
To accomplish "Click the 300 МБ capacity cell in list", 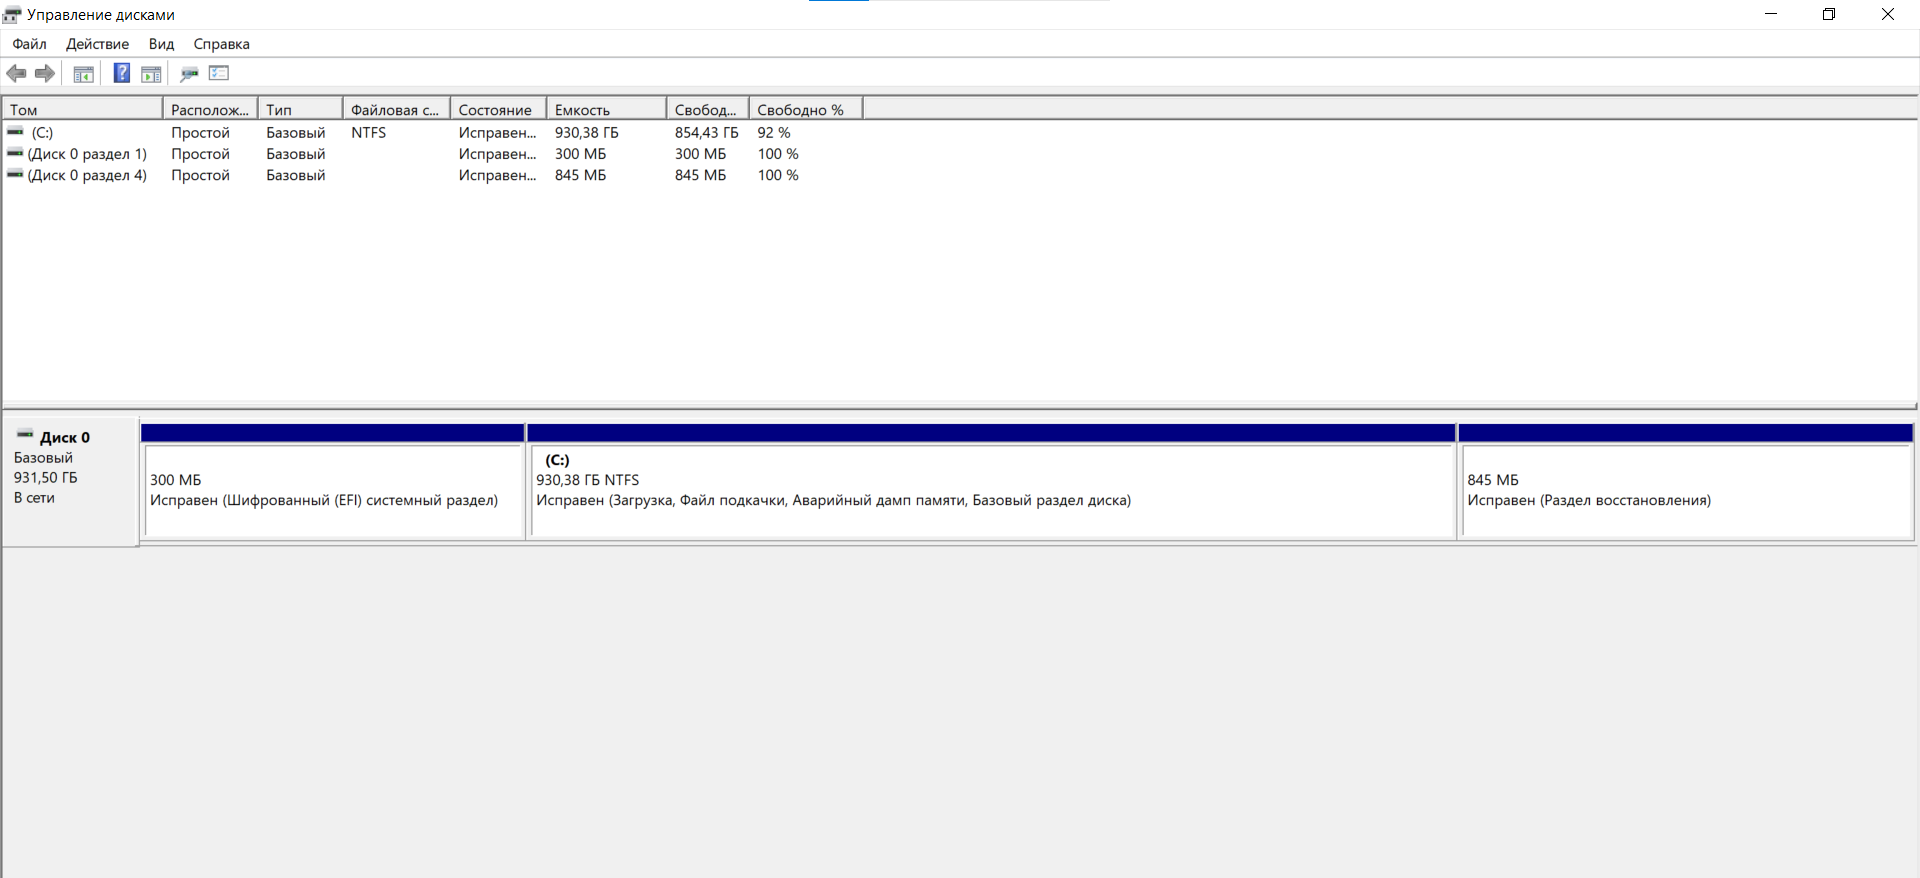I will [x=580, y=154].
